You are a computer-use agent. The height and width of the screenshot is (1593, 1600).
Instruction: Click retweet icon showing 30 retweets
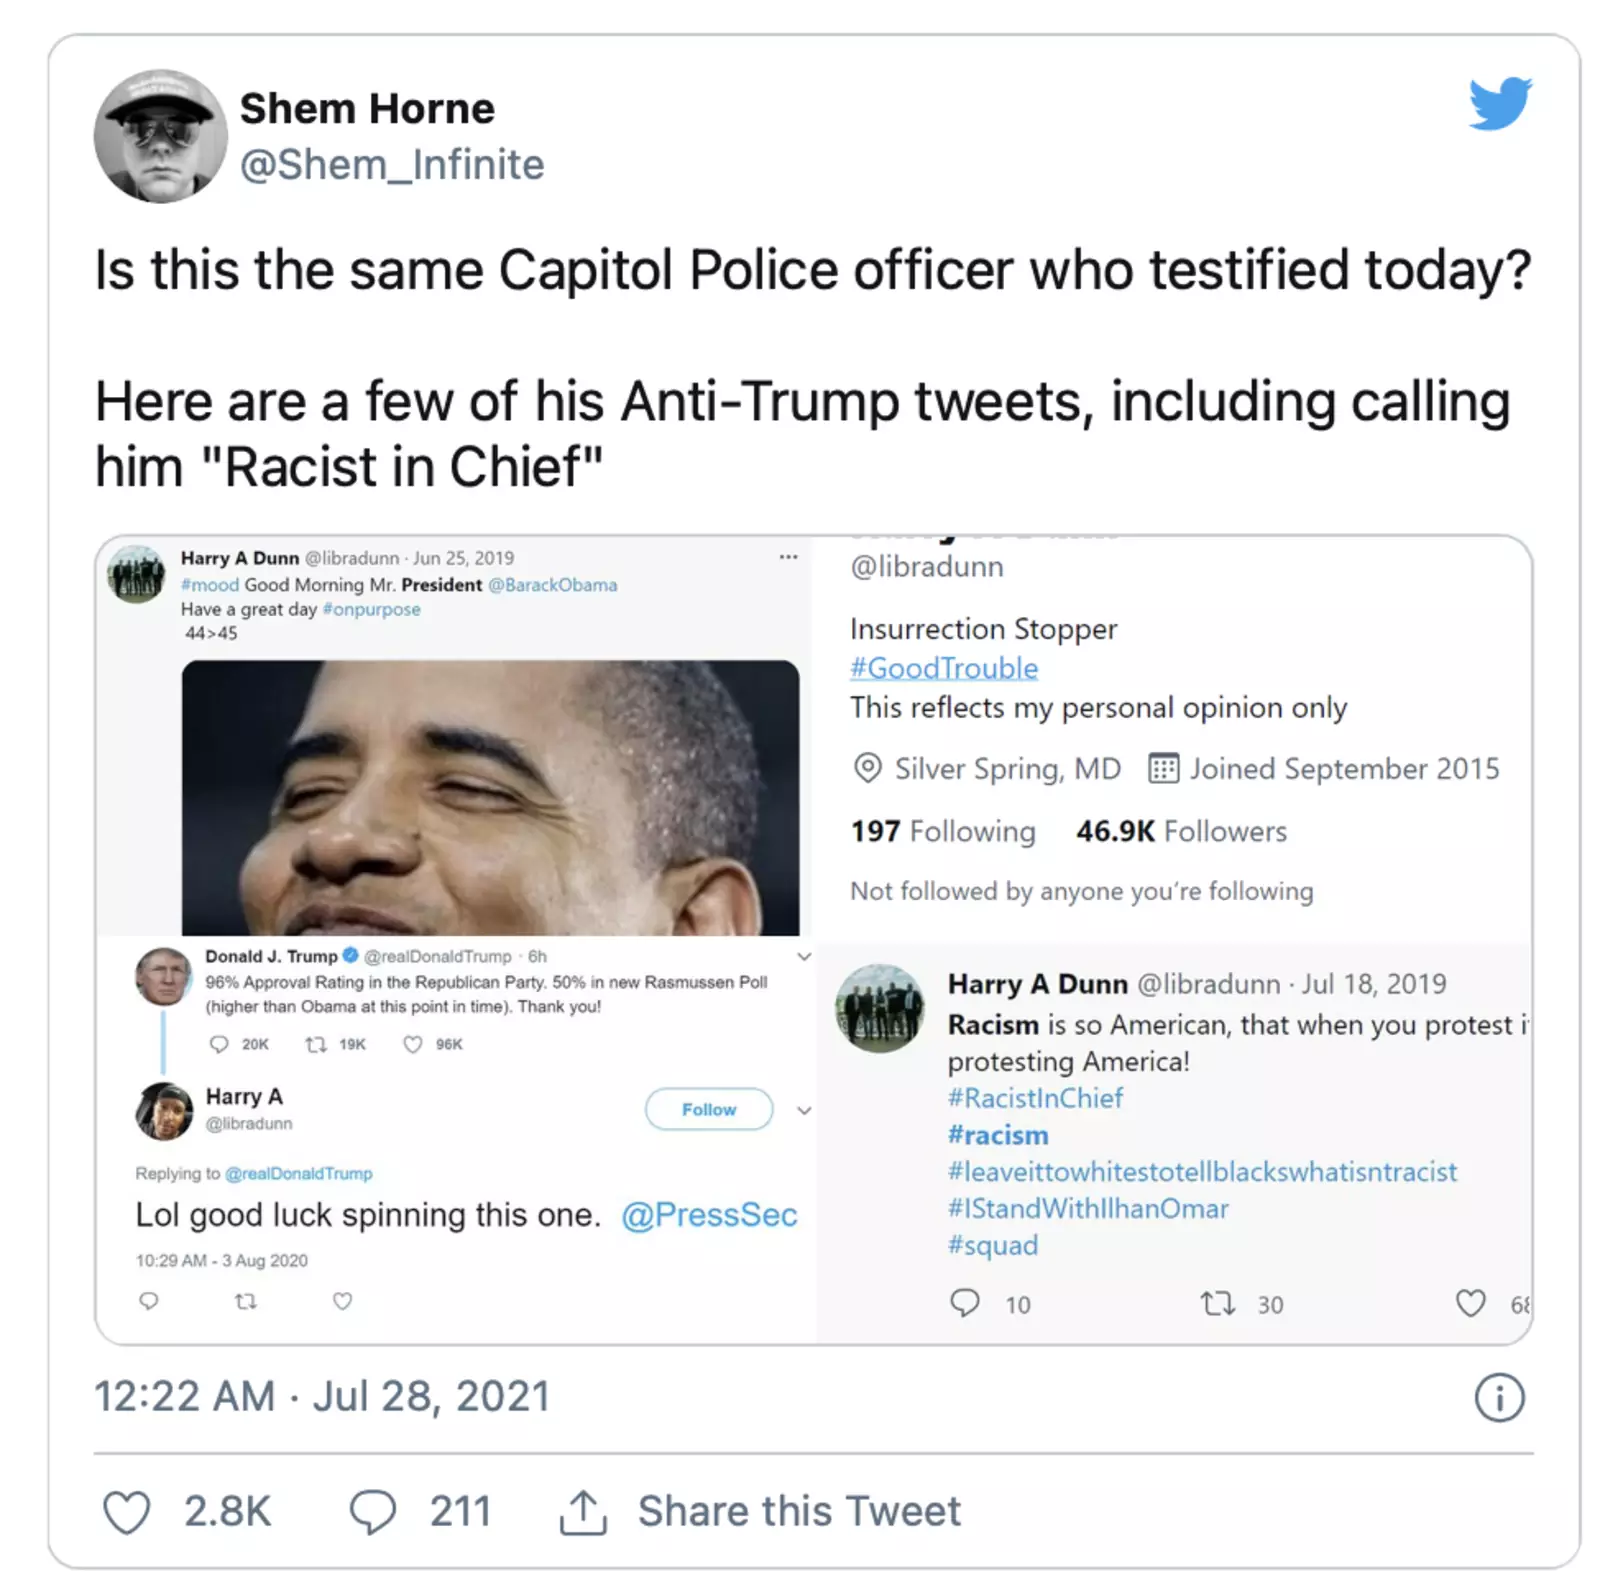click(1217, 1303)
